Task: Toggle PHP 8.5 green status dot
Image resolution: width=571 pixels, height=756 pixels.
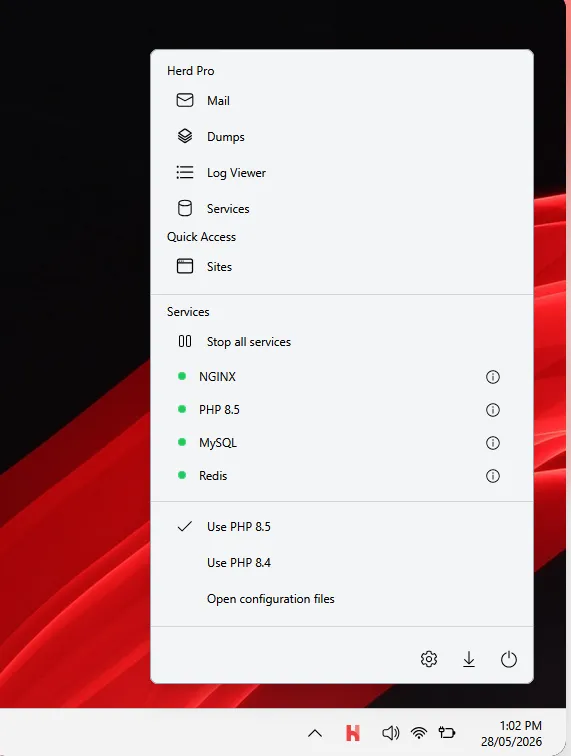Action: pos(182,409)
